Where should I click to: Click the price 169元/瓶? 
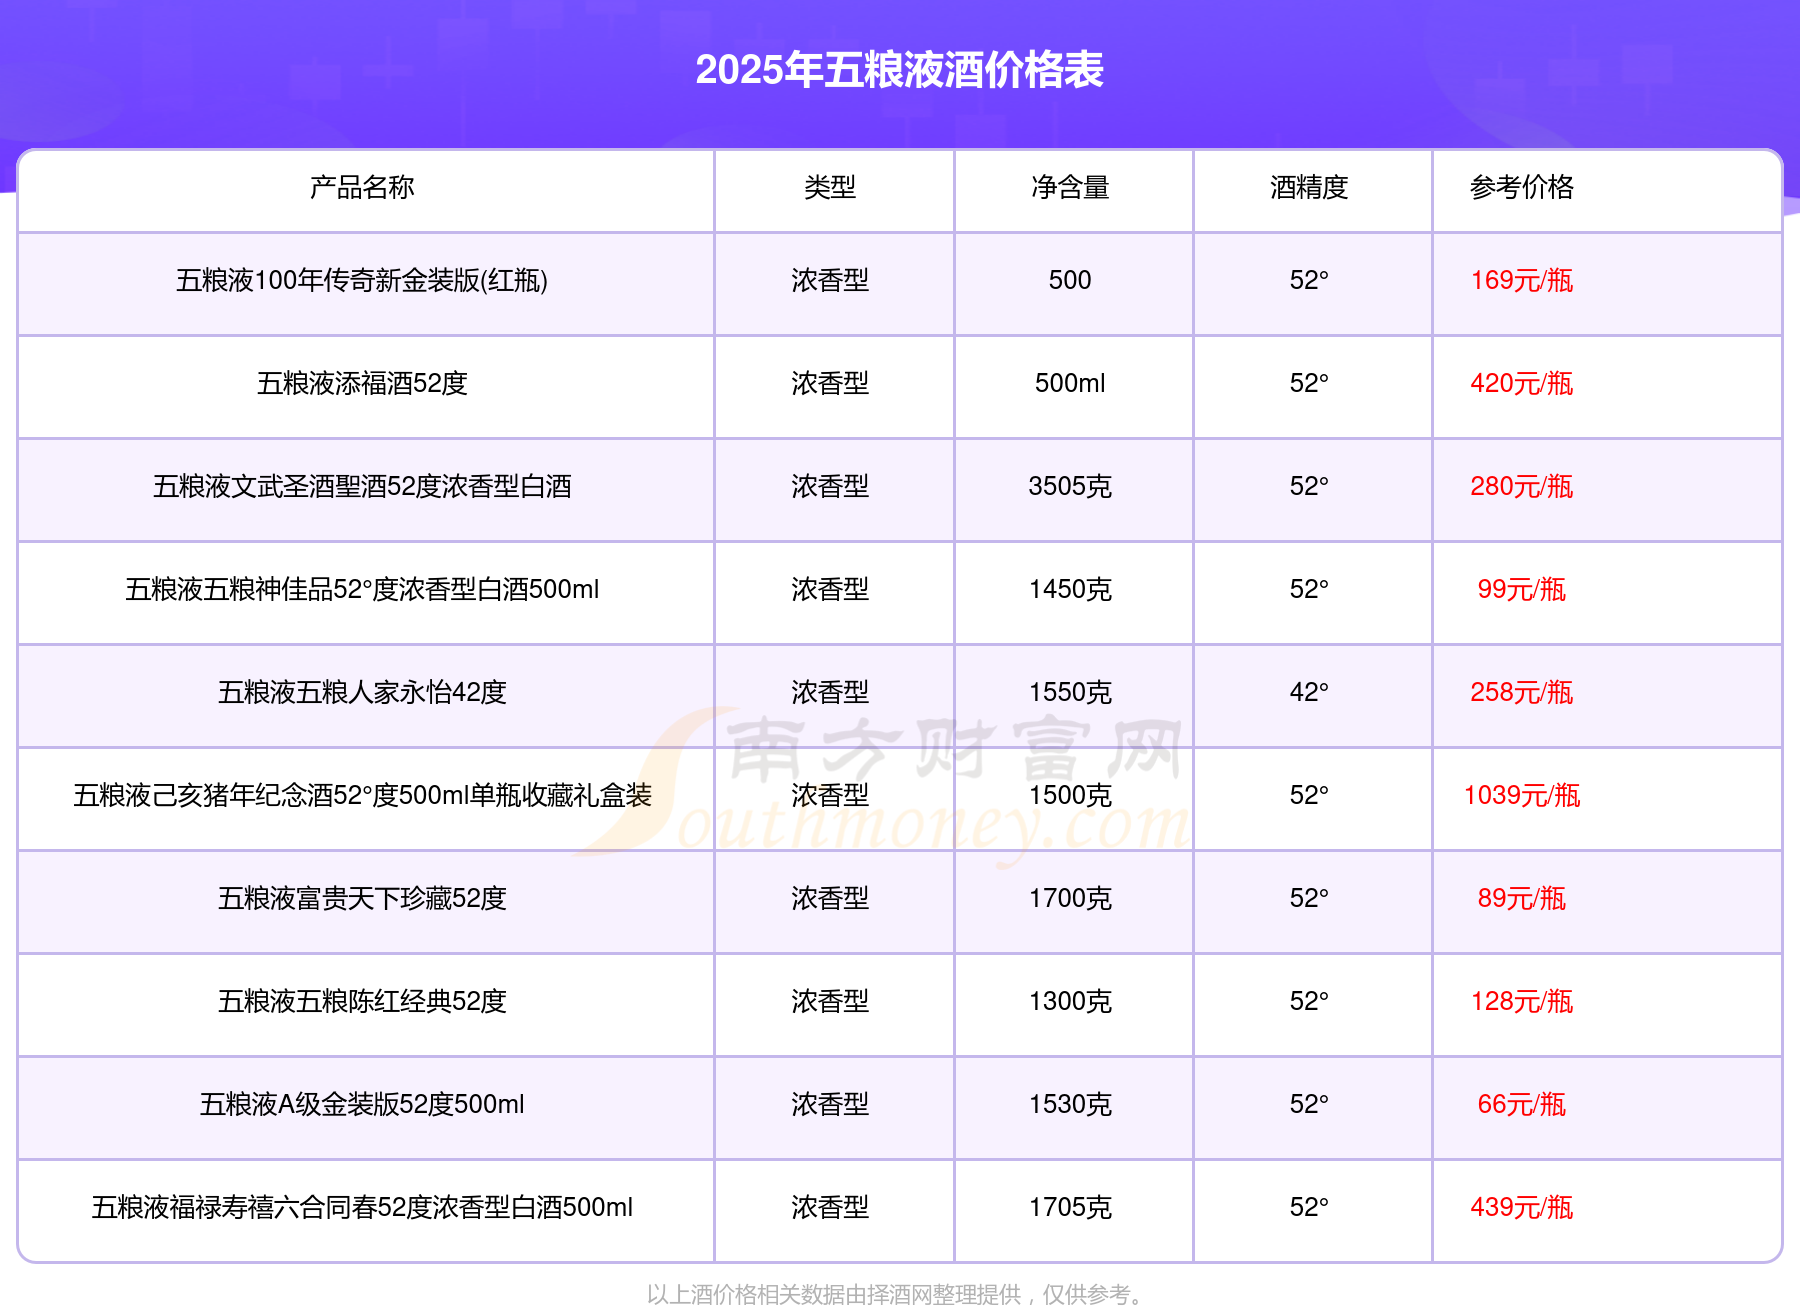pyautogui.click(x=1522, y=280)
